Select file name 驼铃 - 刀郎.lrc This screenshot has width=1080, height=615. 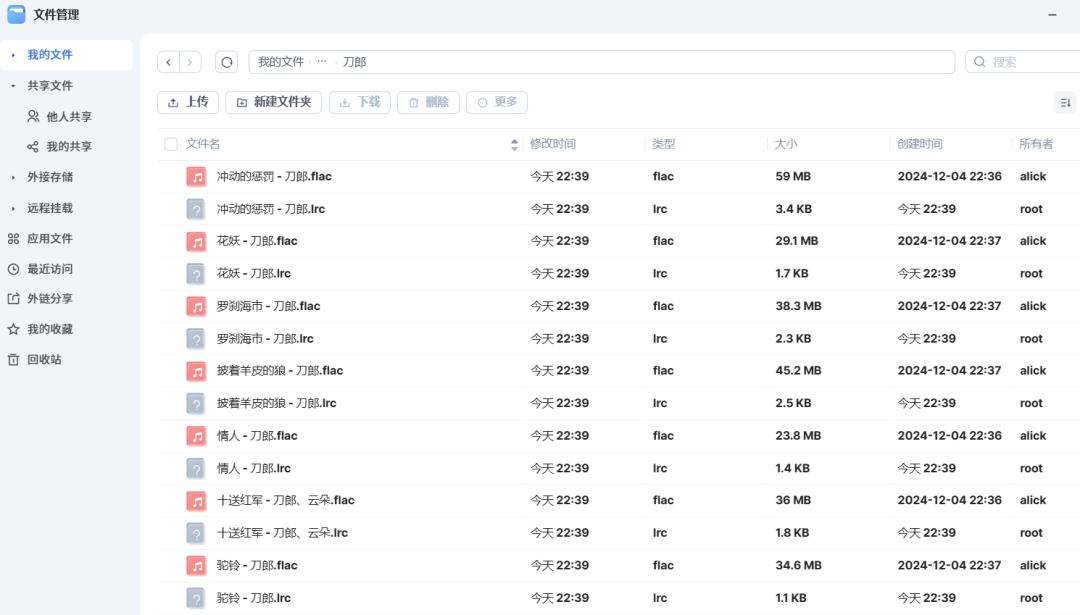tap(253, 598)
